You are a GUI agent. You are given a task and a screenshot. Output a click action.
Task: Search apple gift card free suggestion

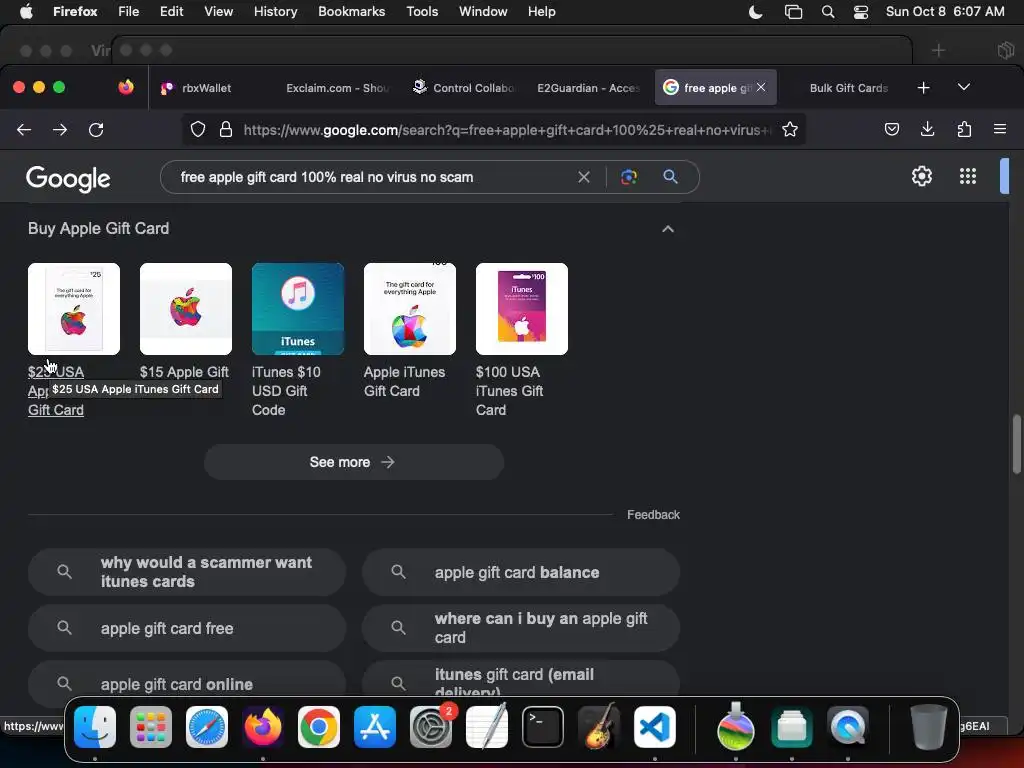[x=187, y=628]
